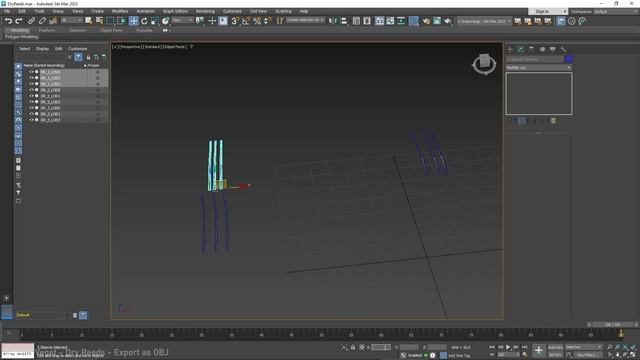Toggle visibility of fourth scene object
640x360 pixels.
31,90
